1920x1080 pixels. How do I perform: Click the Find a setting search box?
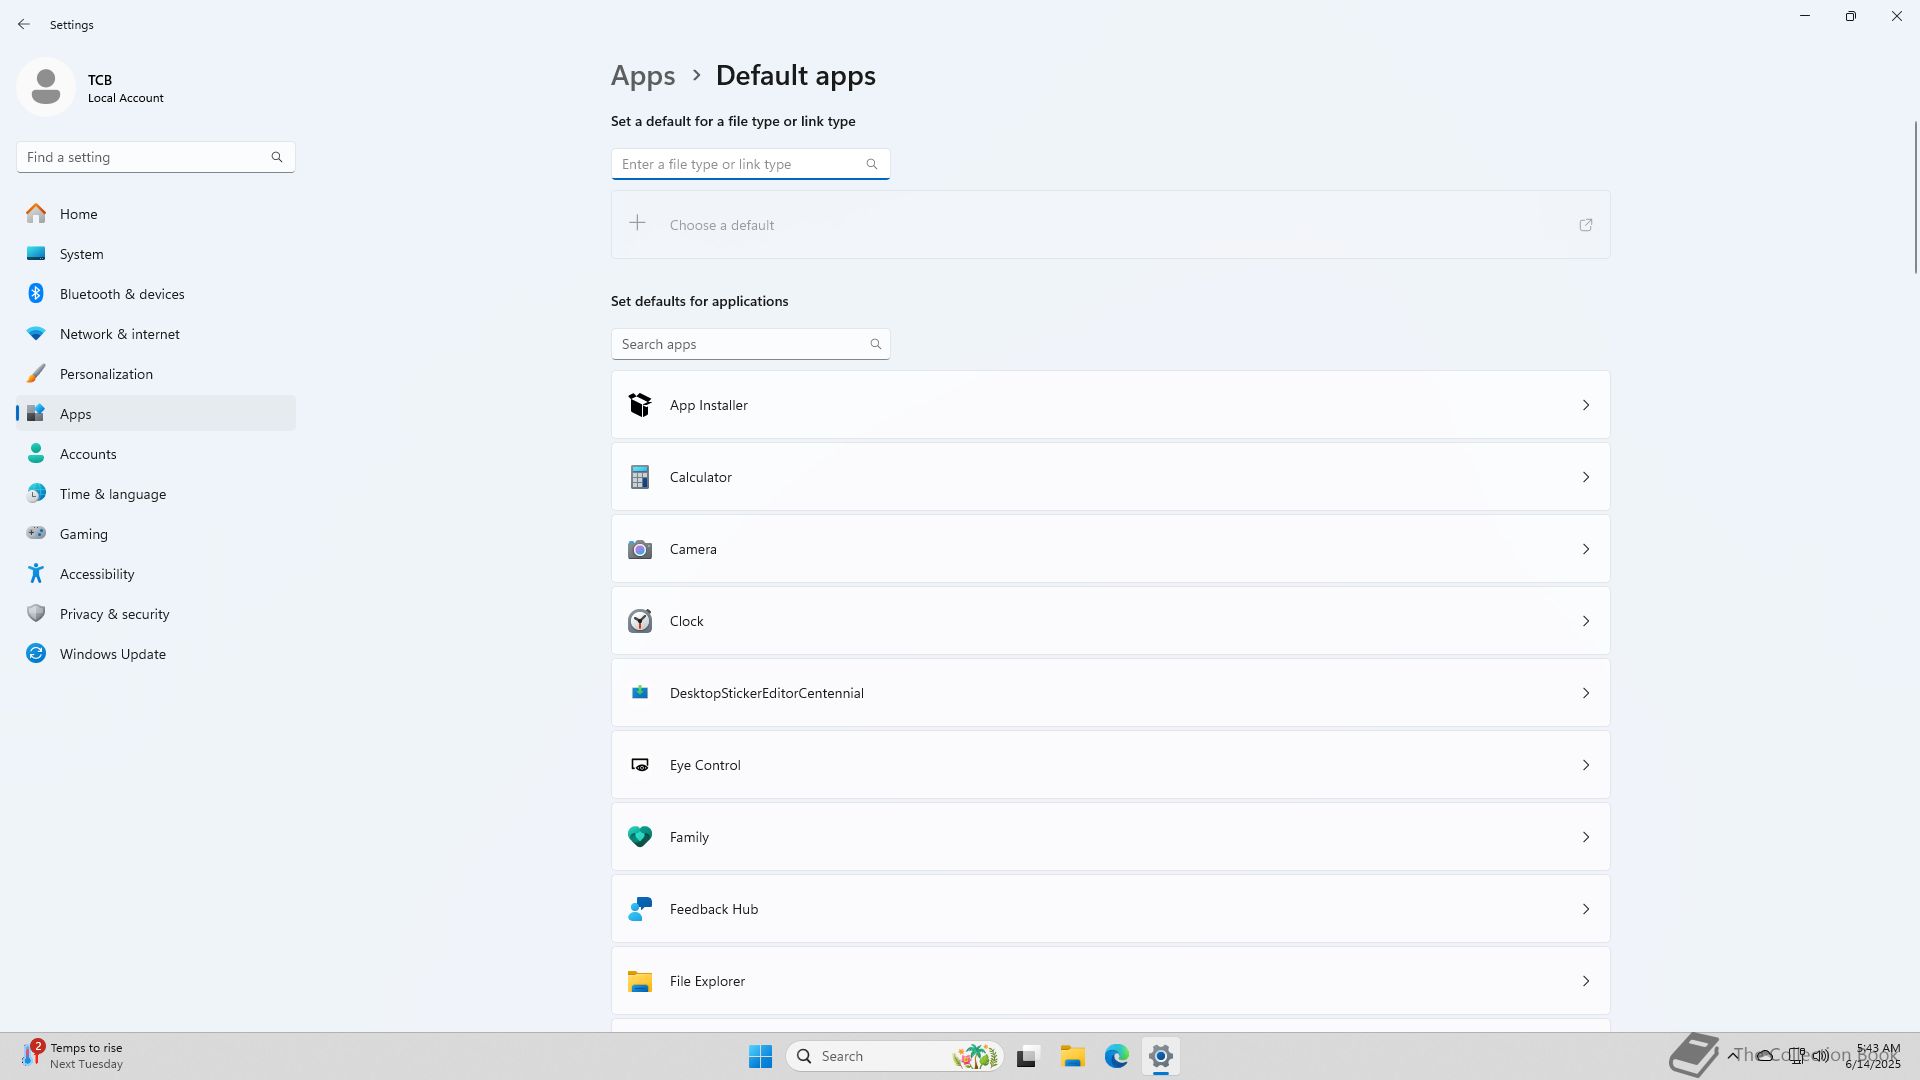(x=145, y=157)
